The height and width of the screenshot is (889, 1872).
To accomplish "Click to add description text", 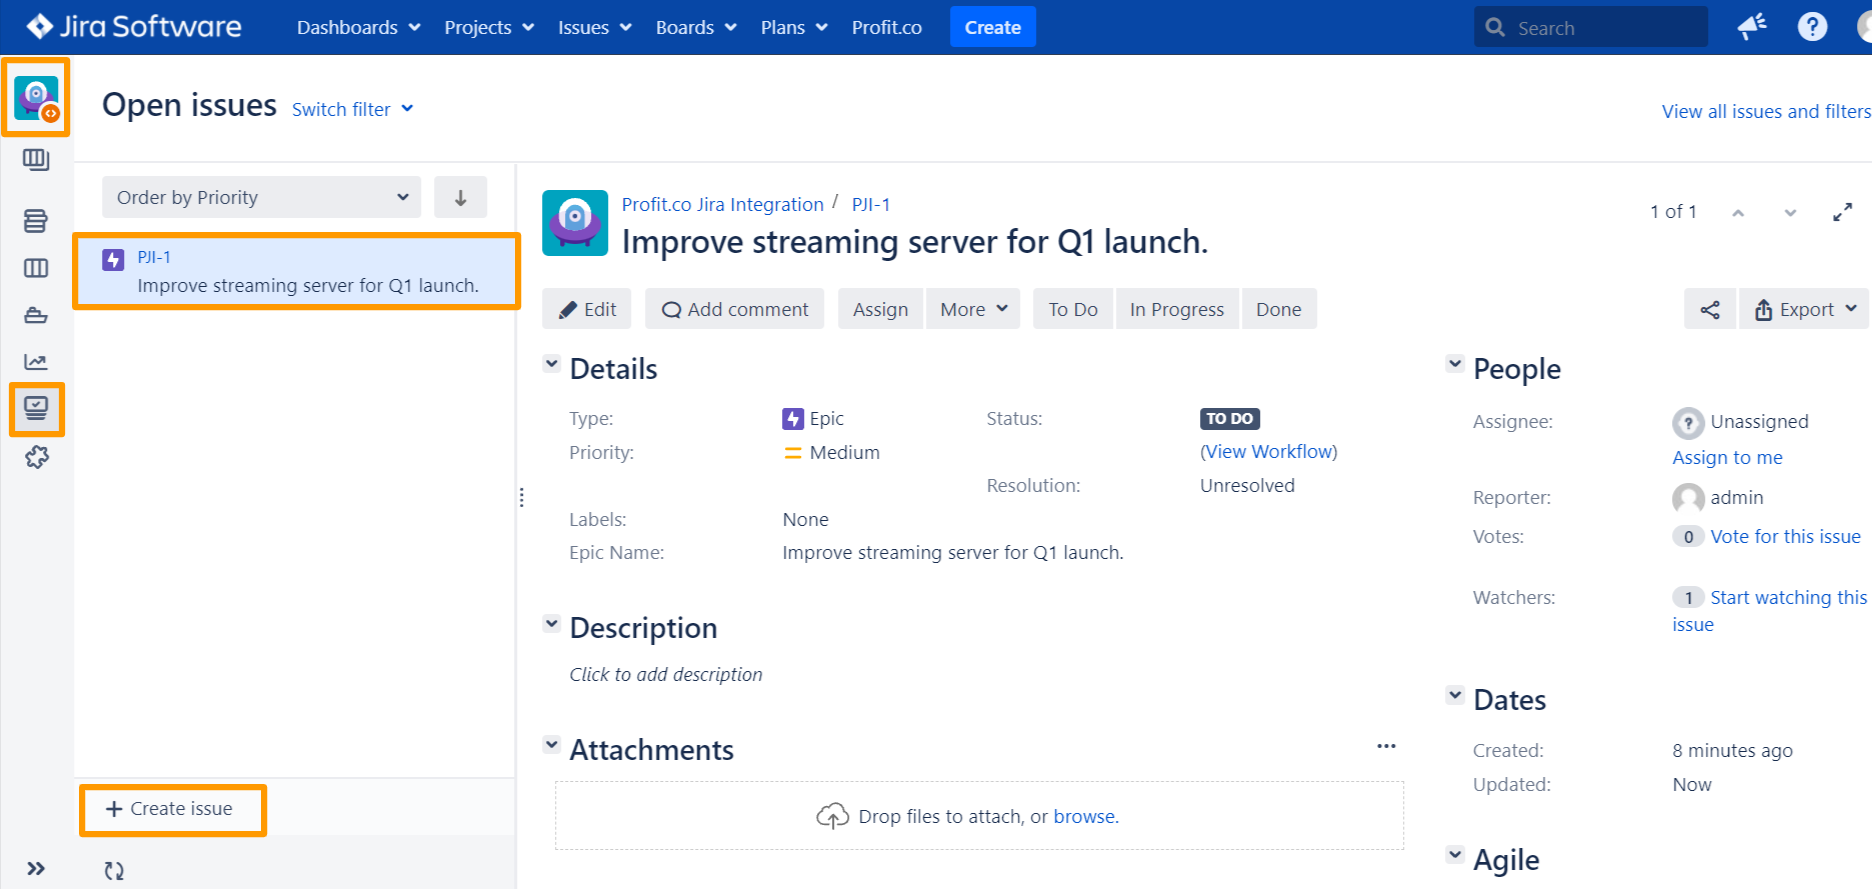I will point(666,674).
